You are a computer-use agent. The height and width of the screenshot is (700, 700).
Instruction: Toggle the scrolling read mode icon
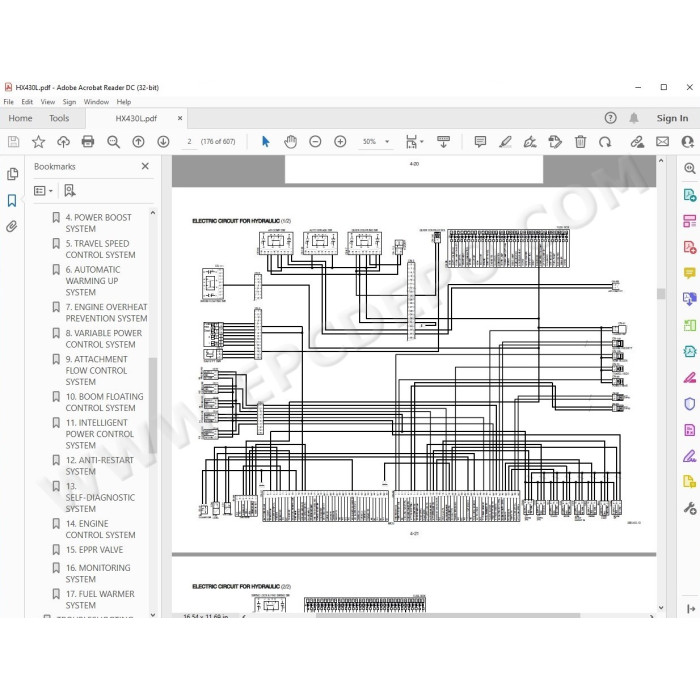443,142
